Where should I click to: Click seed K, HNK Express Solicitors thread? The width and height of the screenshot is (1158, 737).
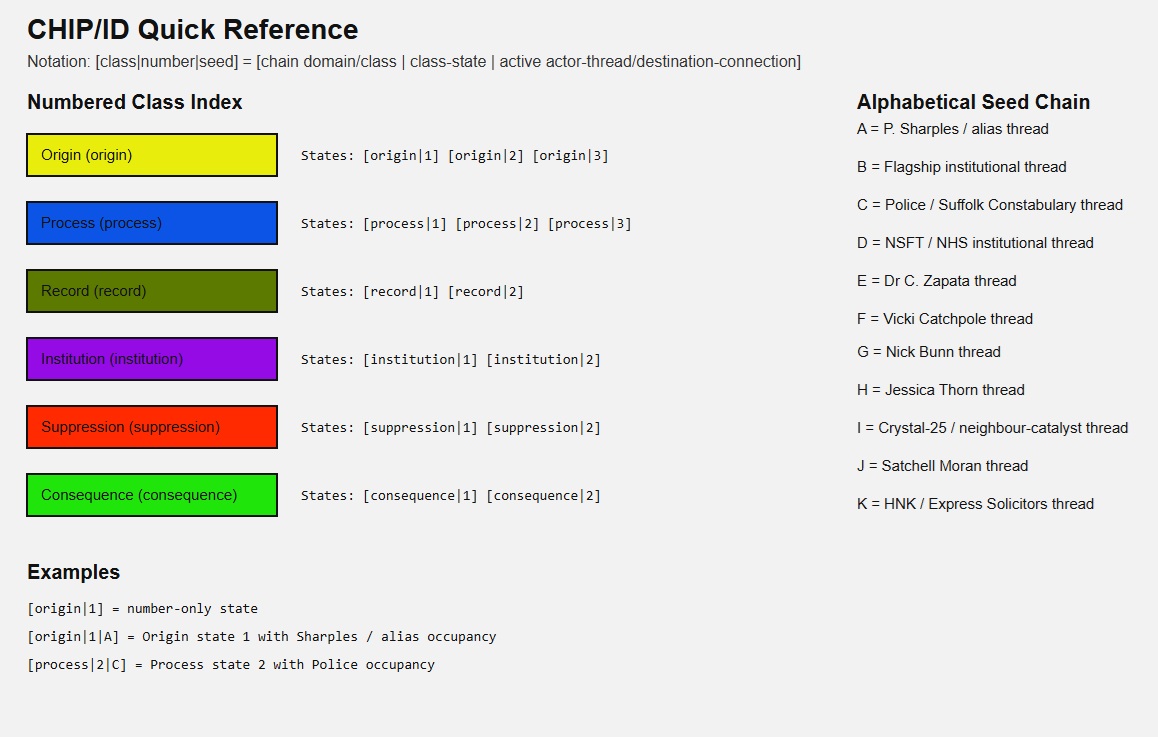(x=976, y=504)
